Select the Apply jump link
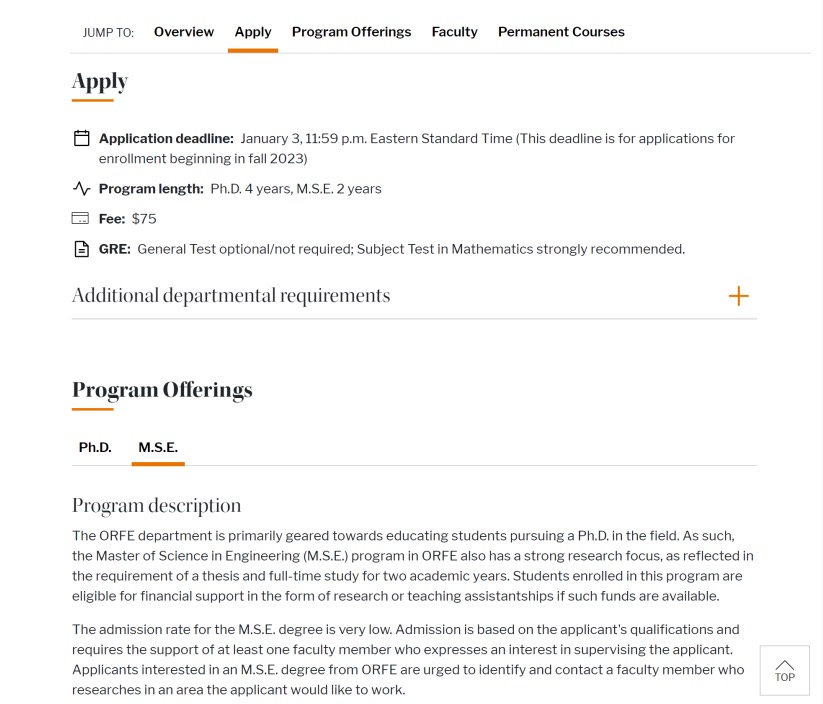 pos(253,32)
